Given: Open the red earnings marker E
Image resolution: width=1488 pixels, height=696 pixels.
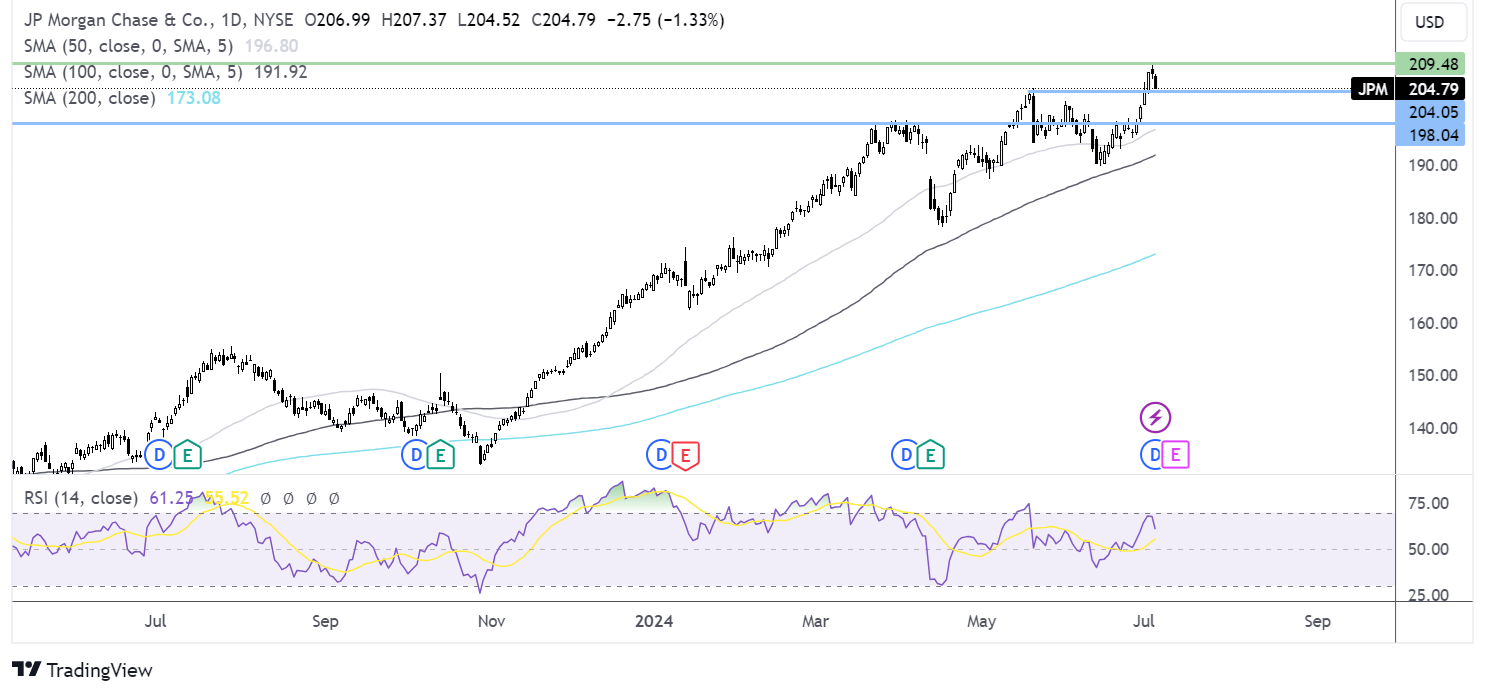Looking at the screenshot, I should click(685, 456).
